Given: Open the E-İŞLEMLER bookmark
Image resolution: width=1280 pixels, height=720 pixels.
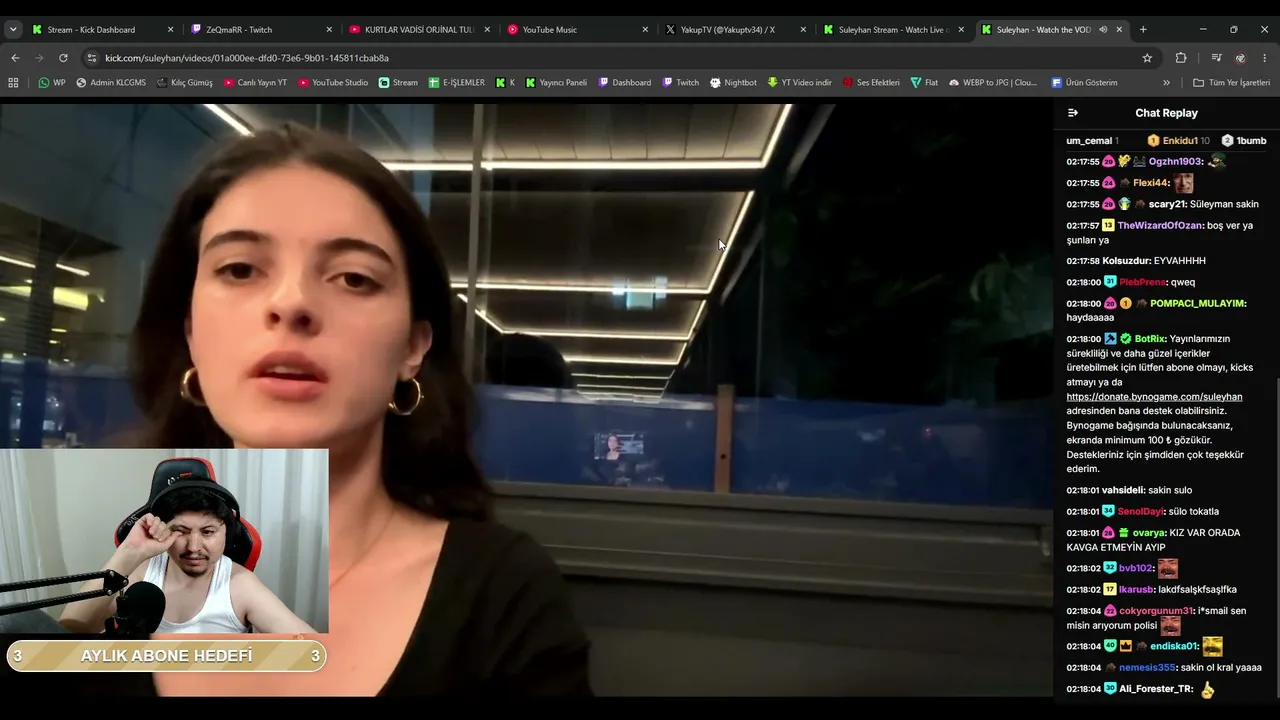Looking at the screenshot, I should pyautogui.click(x=457, y=83).
